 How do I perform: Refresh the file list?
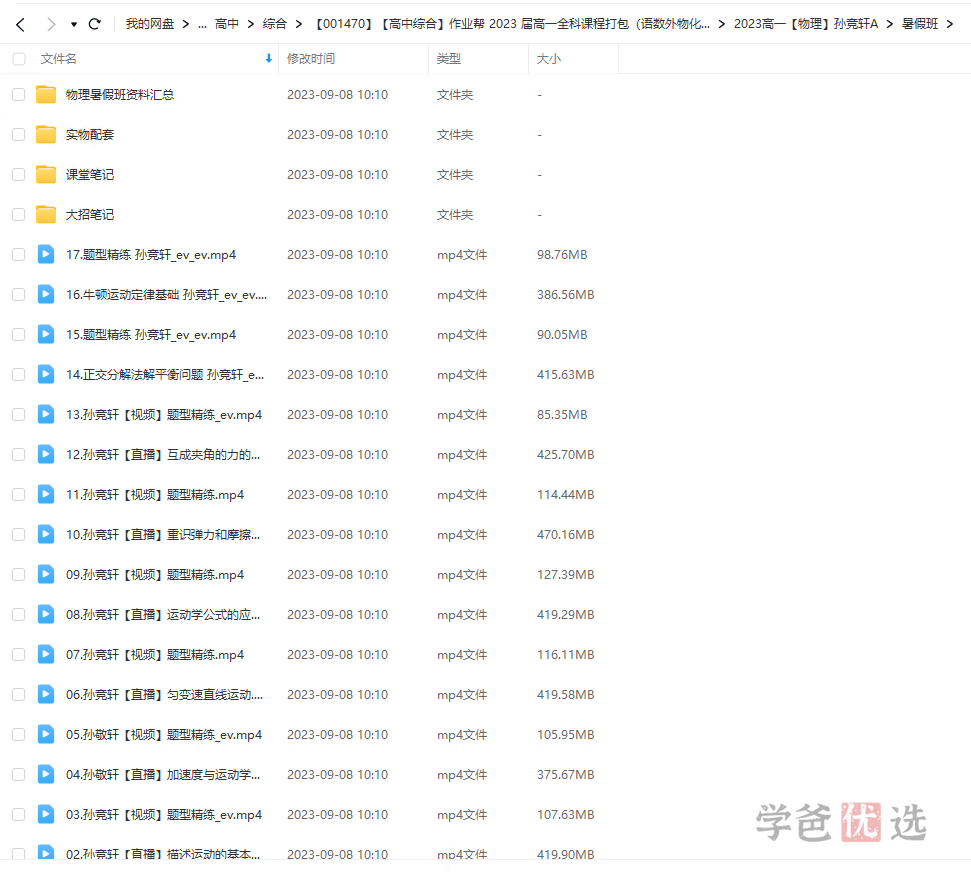[x=95, y=24]
